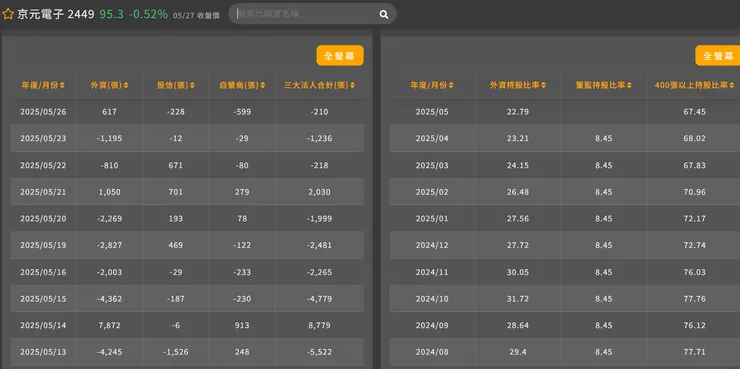This screenshot has height=369, width=740.
Task: Select the 京元電子 2449 stock title
Action: coord(56,14)
